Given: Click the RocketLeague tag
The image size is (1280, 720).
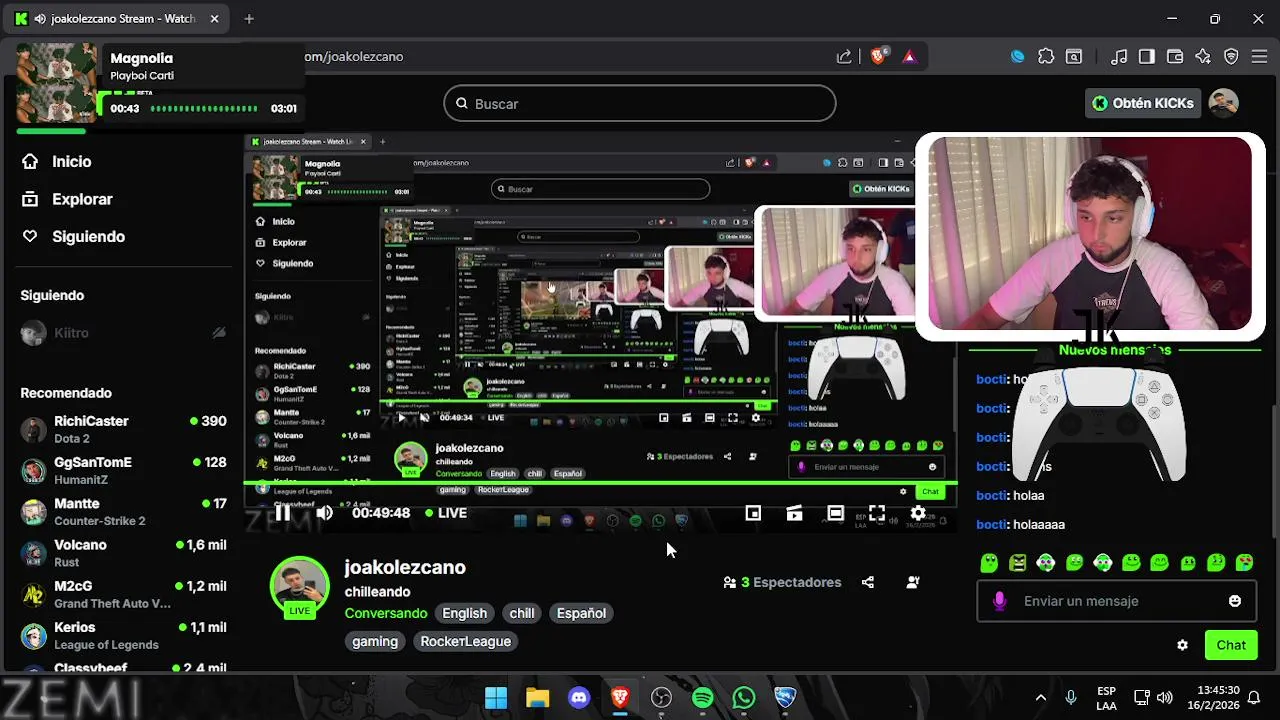Looking at the screenshot, I should [465, 641].
